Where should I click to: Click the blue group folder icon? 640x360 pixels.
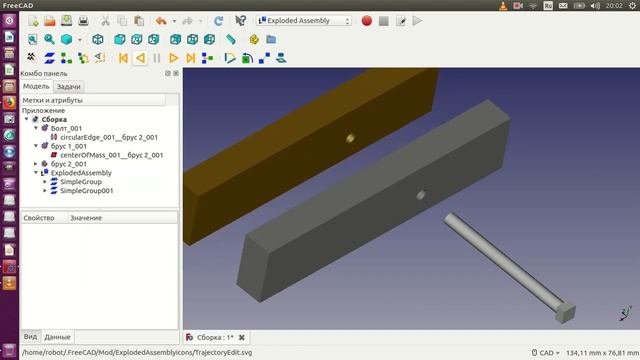pos(271,40)
